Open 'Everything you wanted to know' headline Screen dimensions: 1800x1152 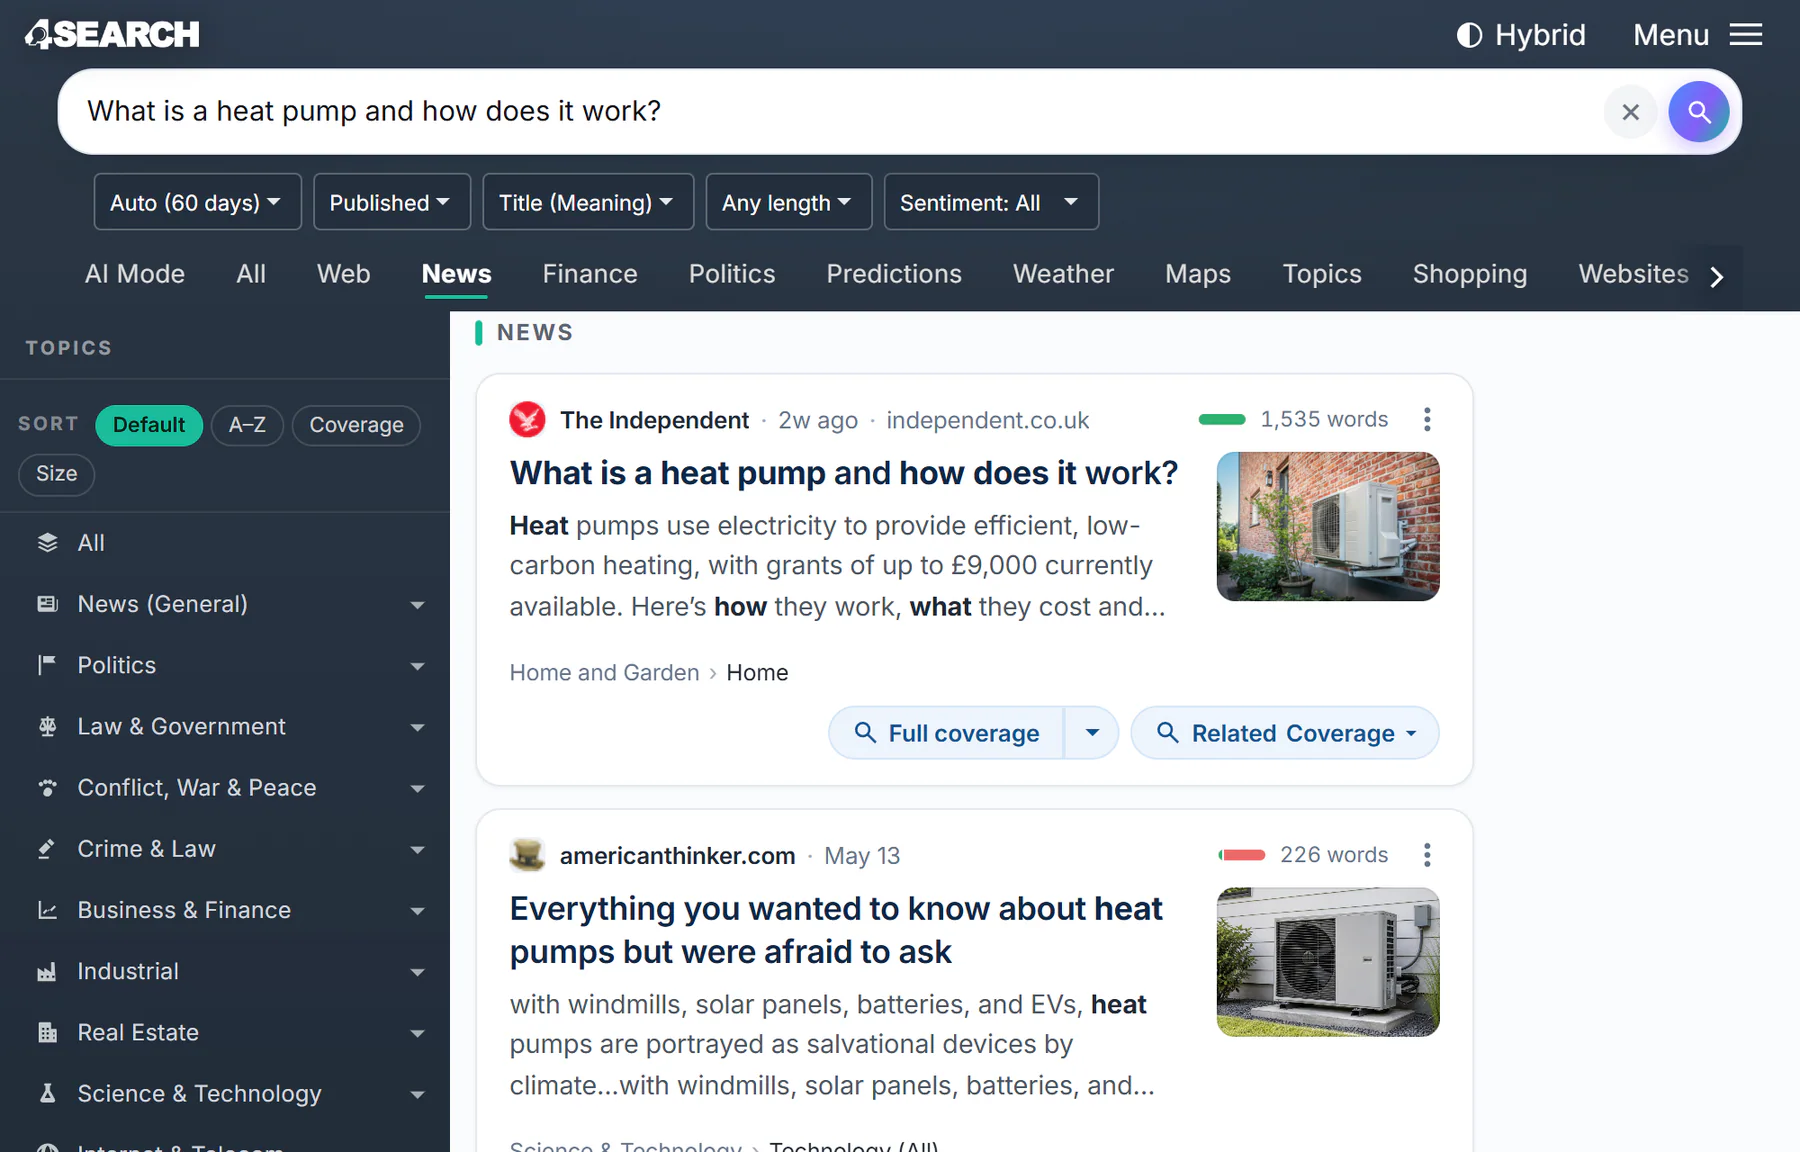(x=836, y=930)
